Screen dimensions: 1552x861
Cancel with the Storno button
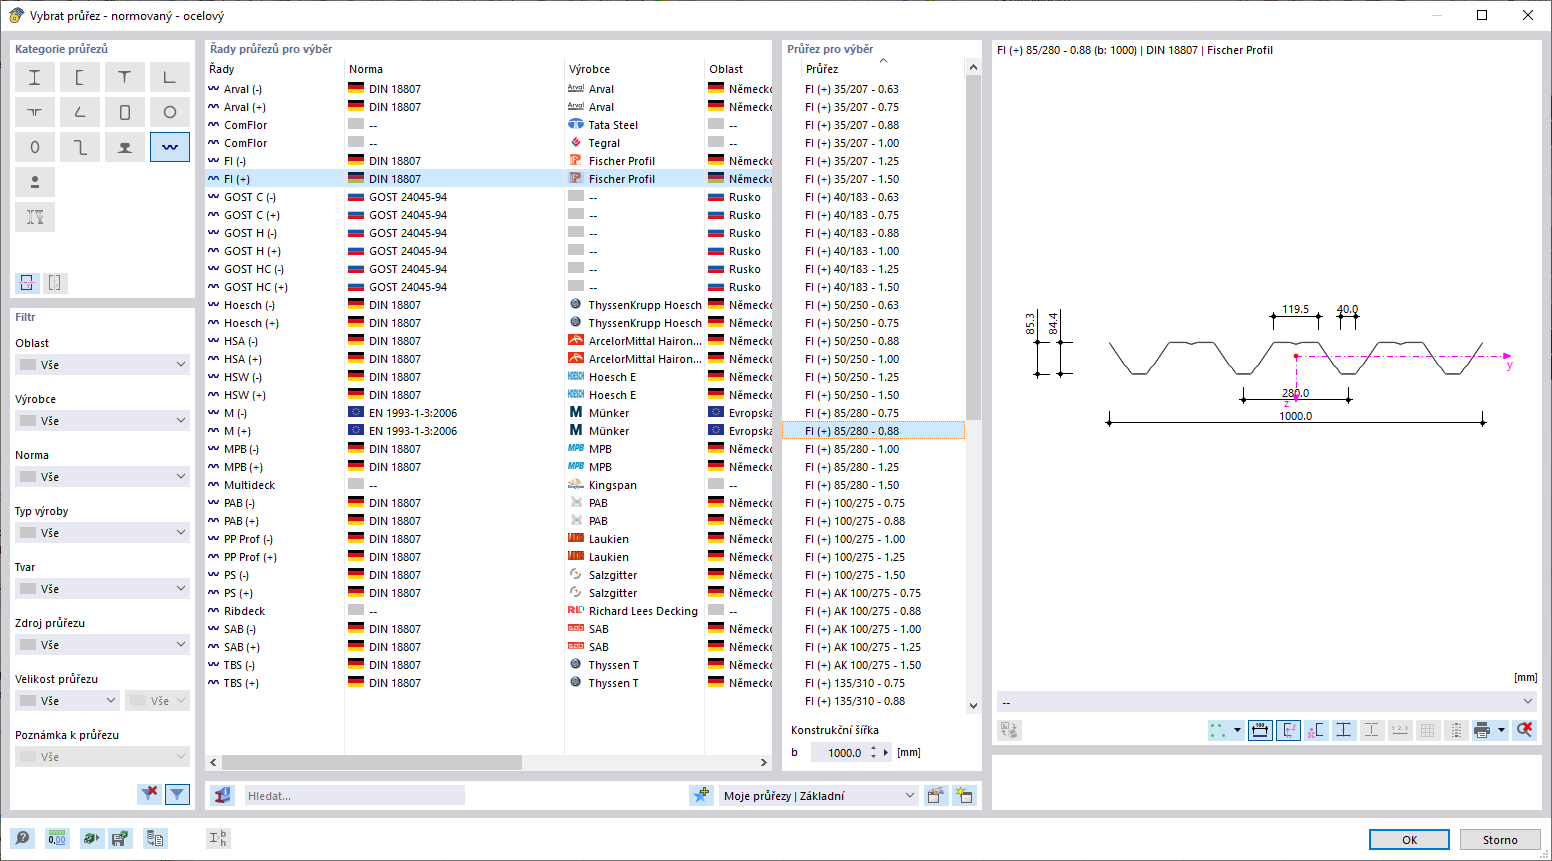pos(1499,840)
